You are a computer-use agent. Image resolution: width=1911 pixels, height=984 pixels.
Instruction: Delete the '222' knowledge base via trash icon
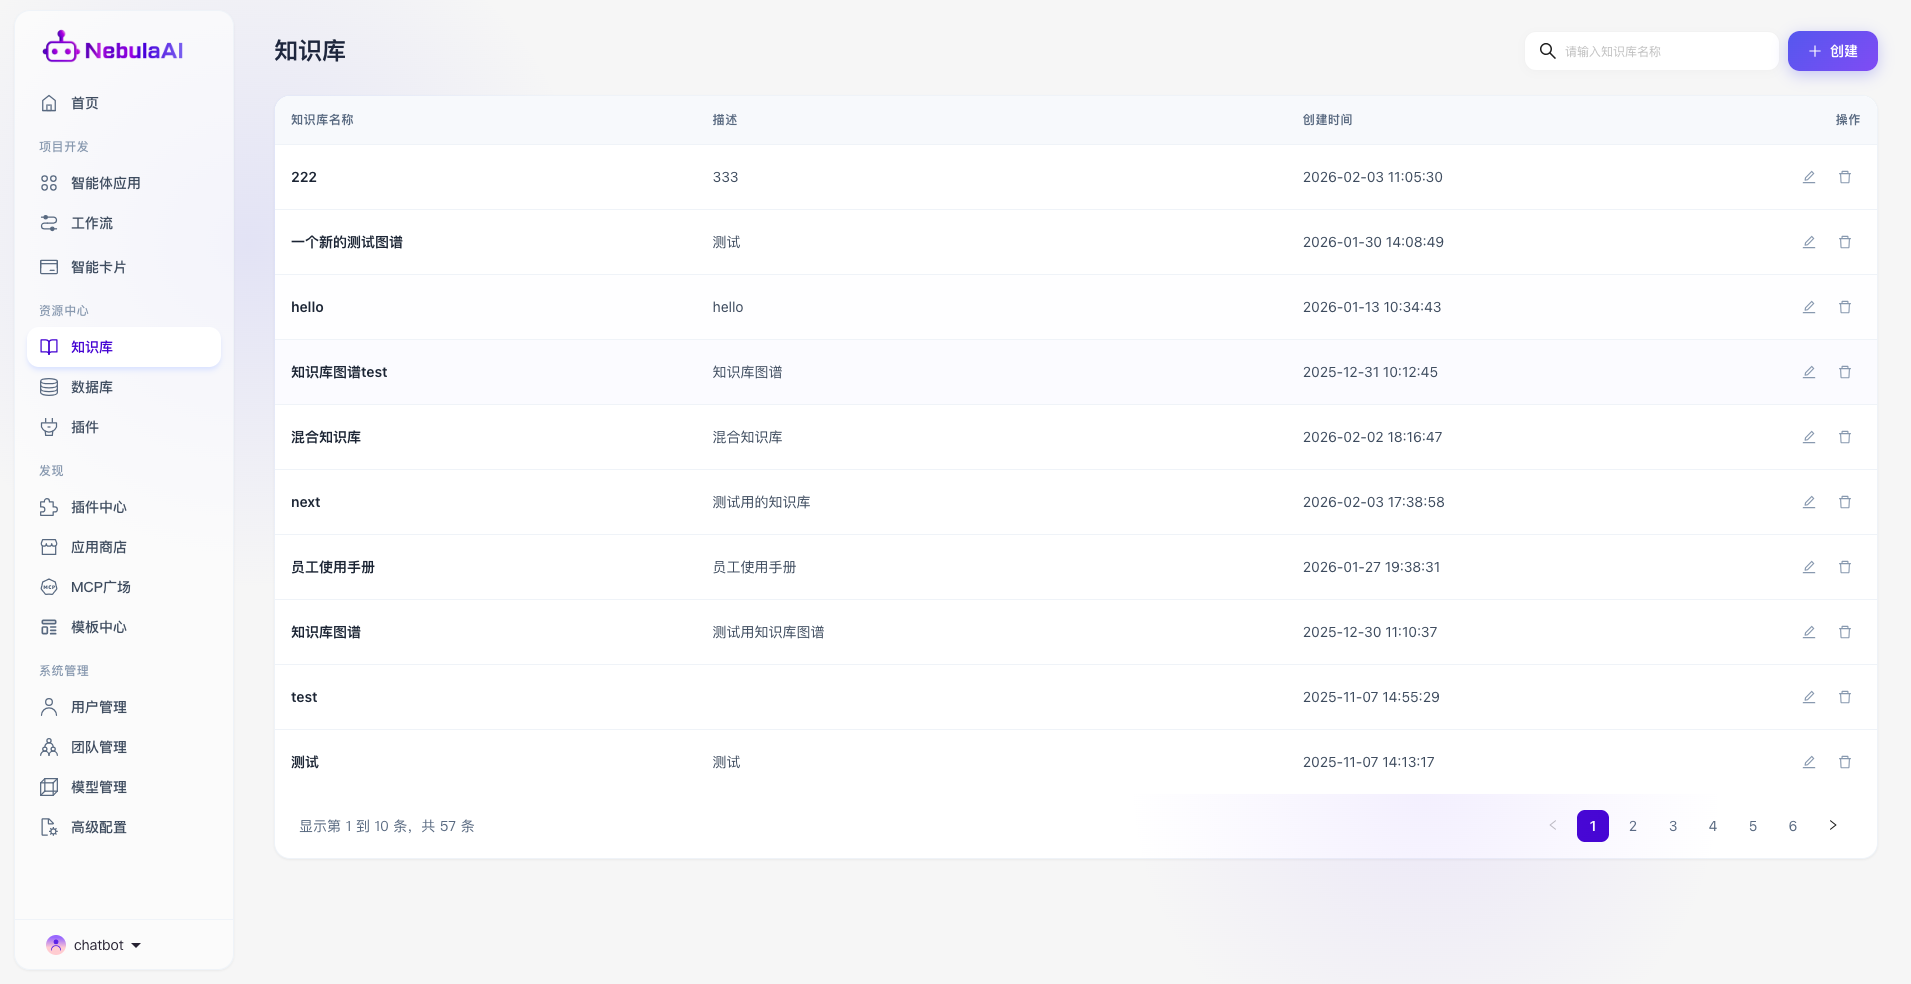(x=1844, y=177)
